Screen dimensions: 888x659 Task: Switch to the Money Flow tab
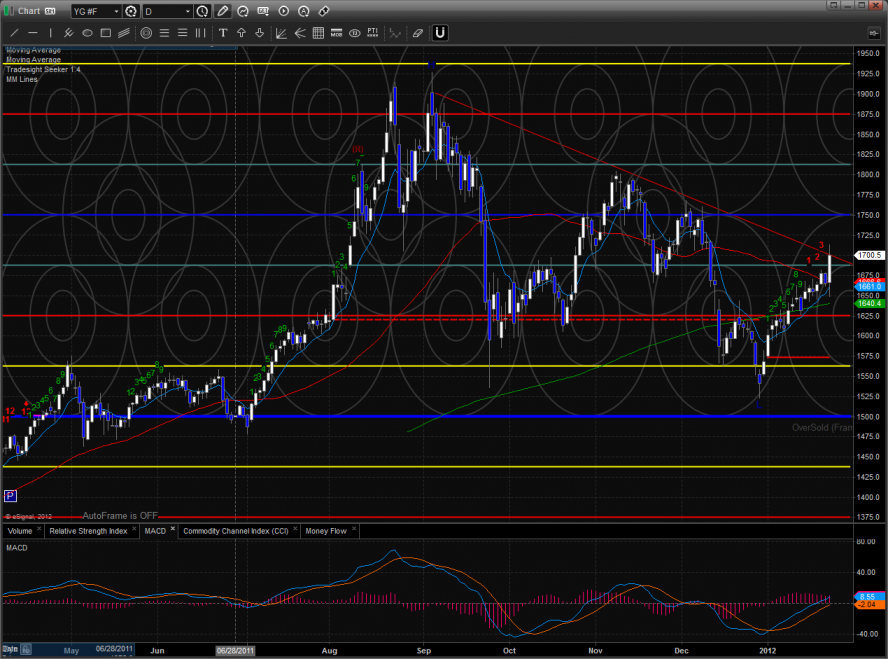(x=326, y=531)
